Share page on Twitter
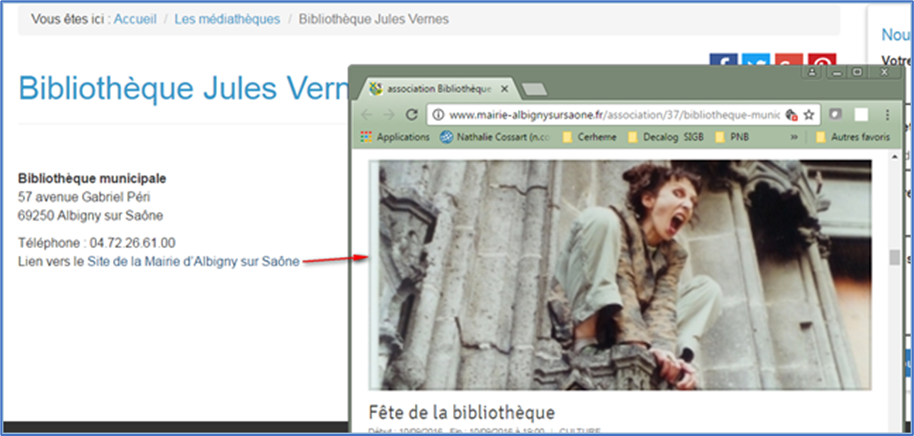This screenshot has height=436, width=914. [x=756, y=62]
